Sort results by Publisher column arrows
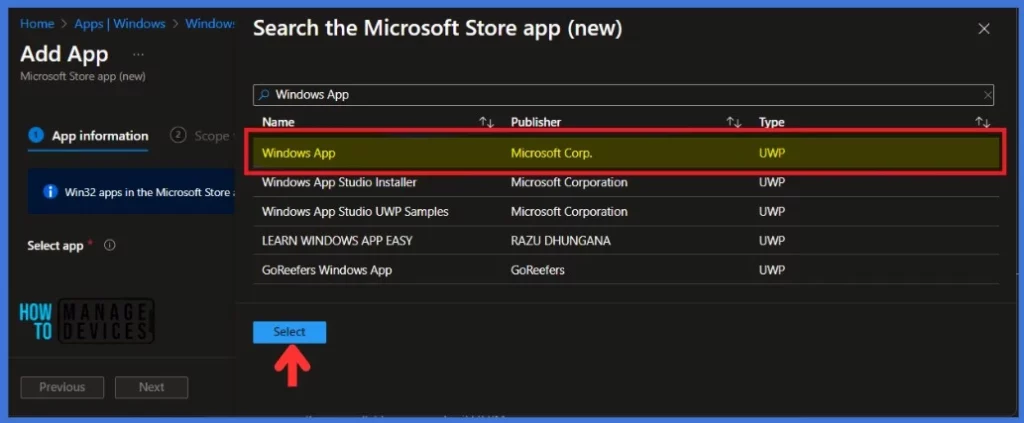 click(734, 122)
